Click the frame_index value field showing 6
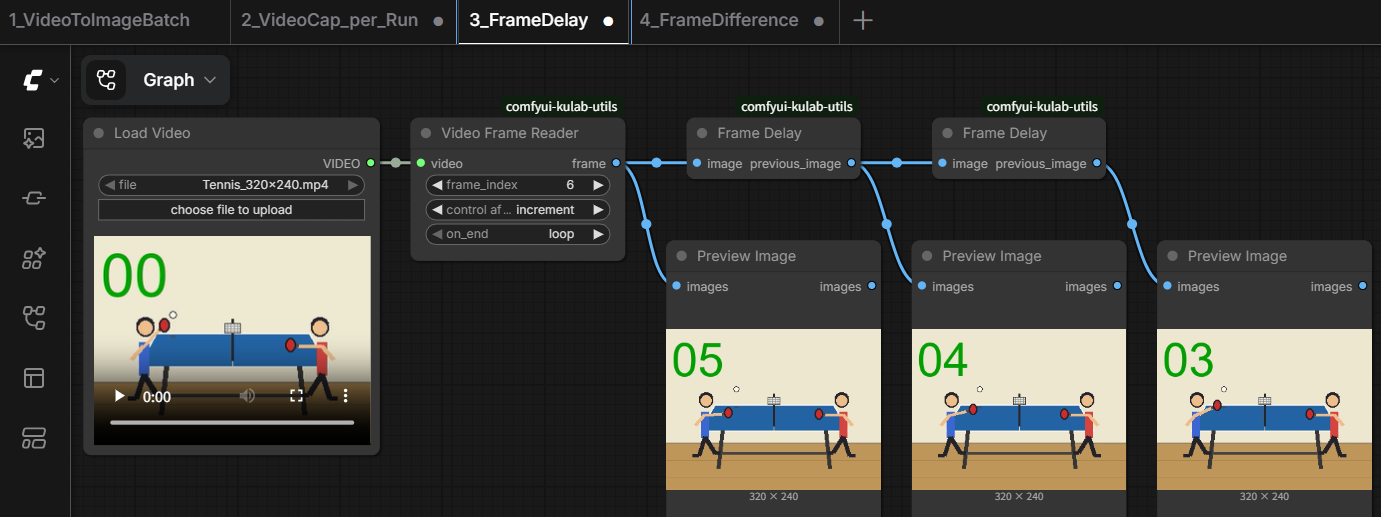This screenshot has height=517, width=1381. coord(518,185)
